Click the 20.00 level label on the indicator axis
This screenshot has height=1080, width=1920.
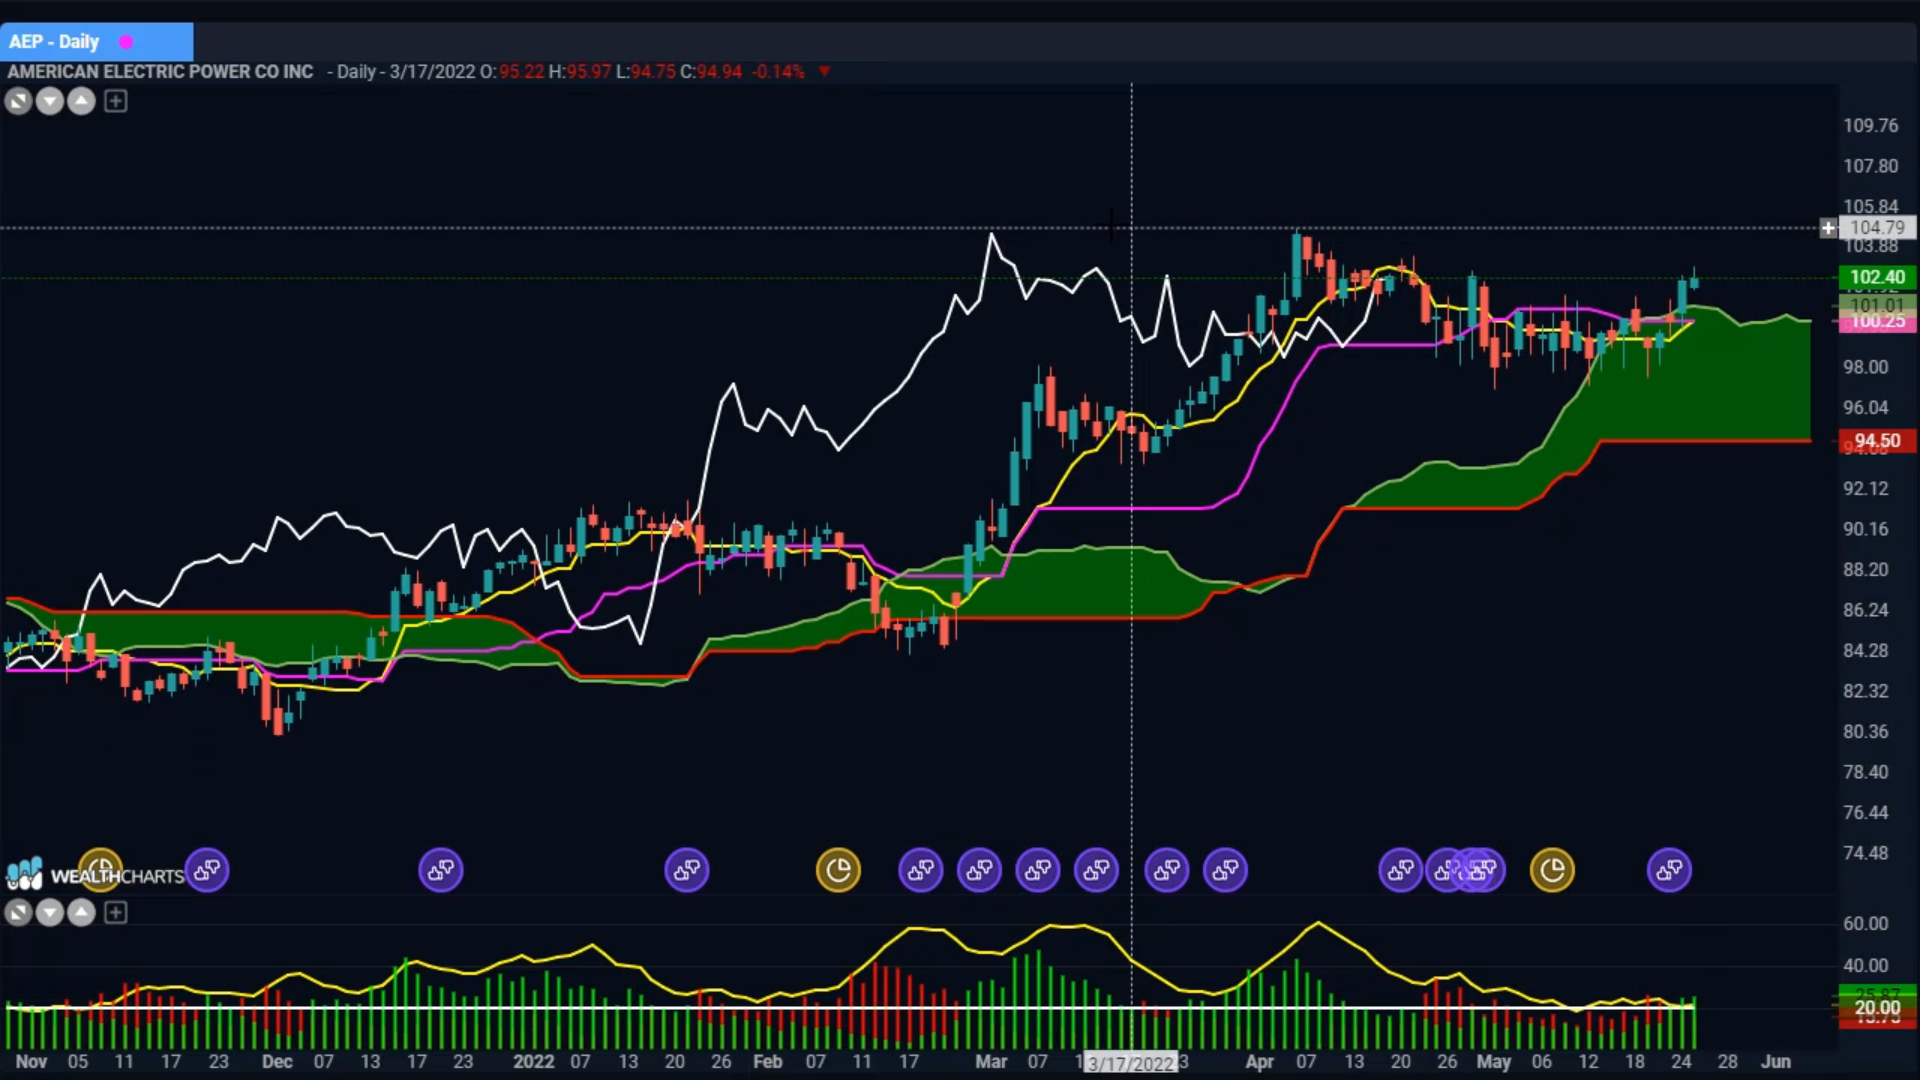click(x=1877, y=1008)
